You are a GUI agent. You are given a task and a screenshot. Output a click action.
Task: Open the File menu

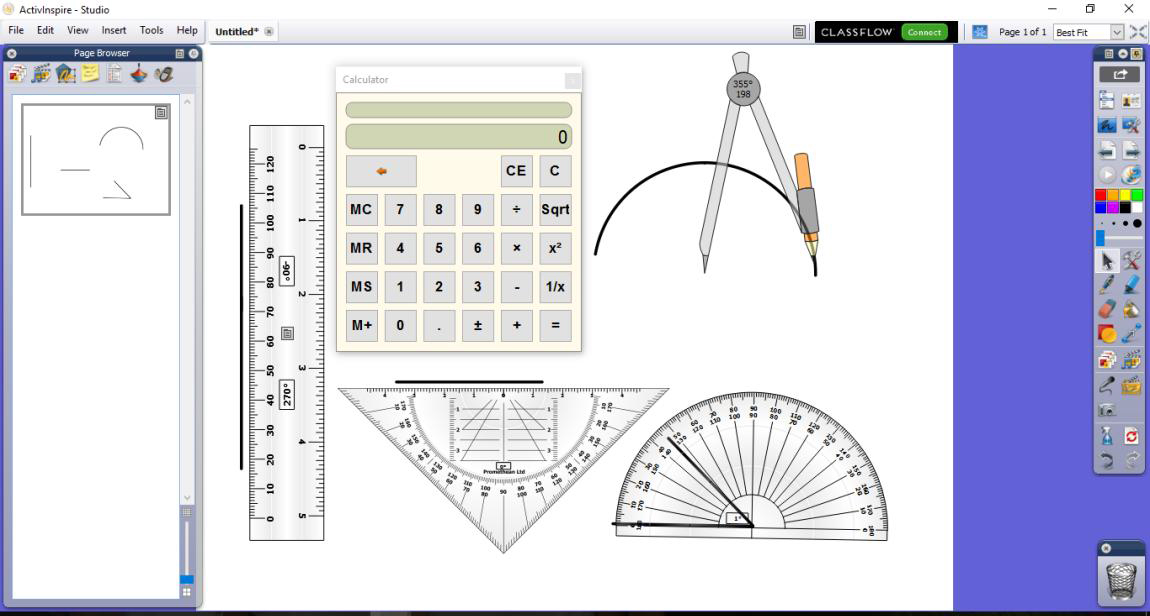click(x=15, y=30)
